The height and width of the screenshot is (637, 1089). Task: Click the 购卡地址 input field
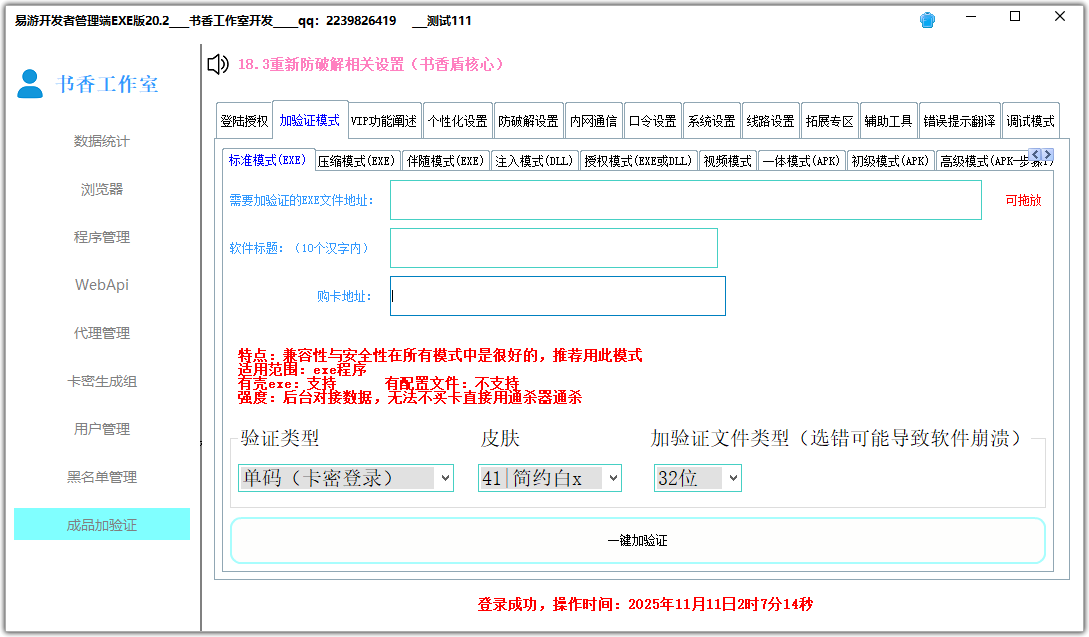pos(557,295)
